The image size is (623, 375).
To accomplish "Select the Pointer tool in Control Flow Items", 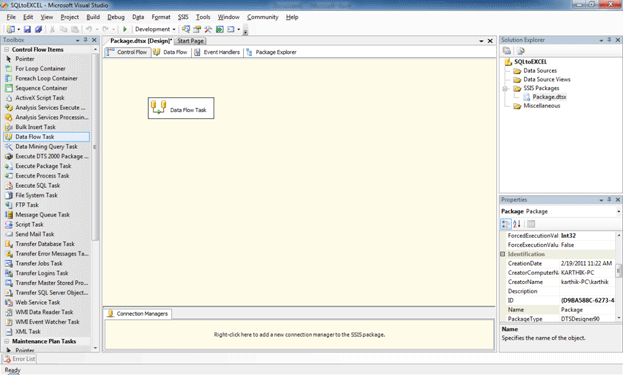I will point(25,59).
